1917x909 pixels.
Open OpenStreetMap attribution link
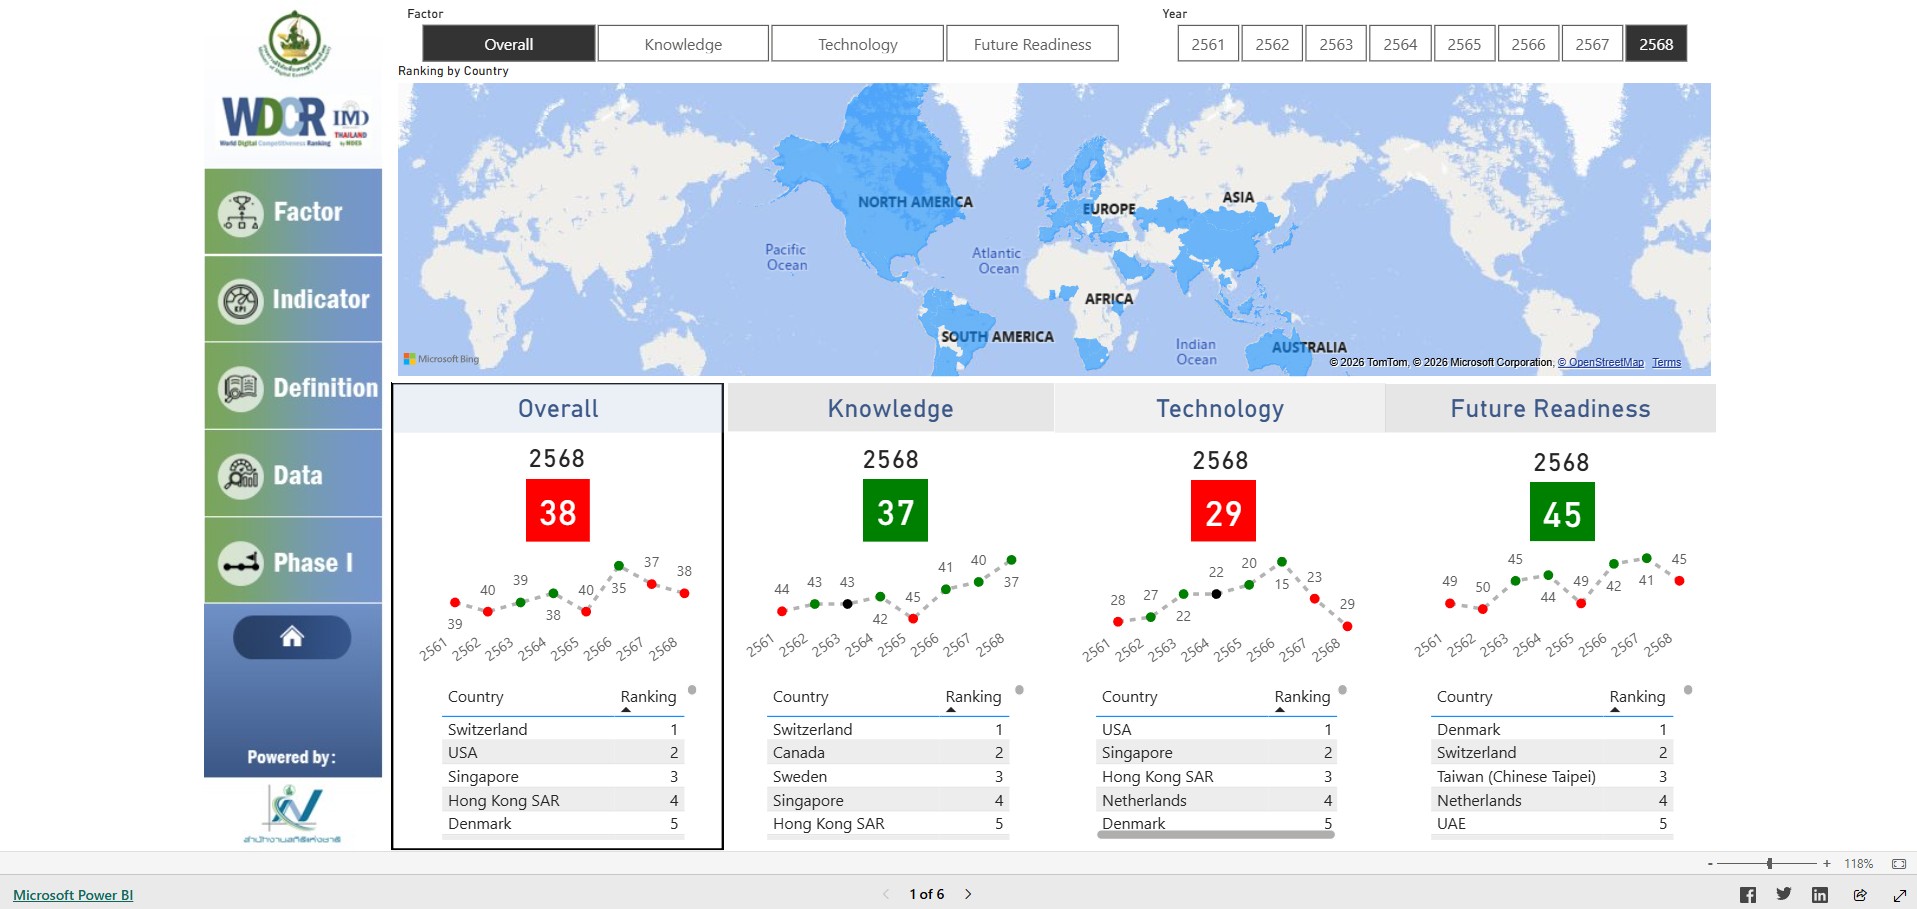pyautogui.click(x=1605, y=363)
